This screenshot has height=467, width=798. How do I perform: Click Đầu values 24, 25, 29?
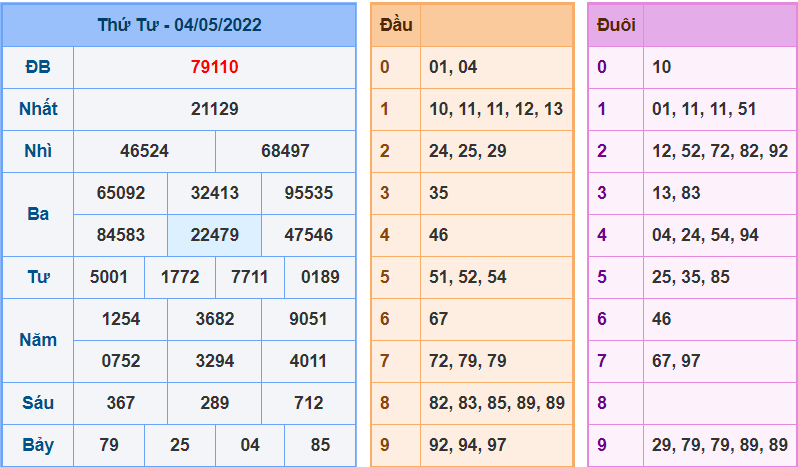pos(468,151)
